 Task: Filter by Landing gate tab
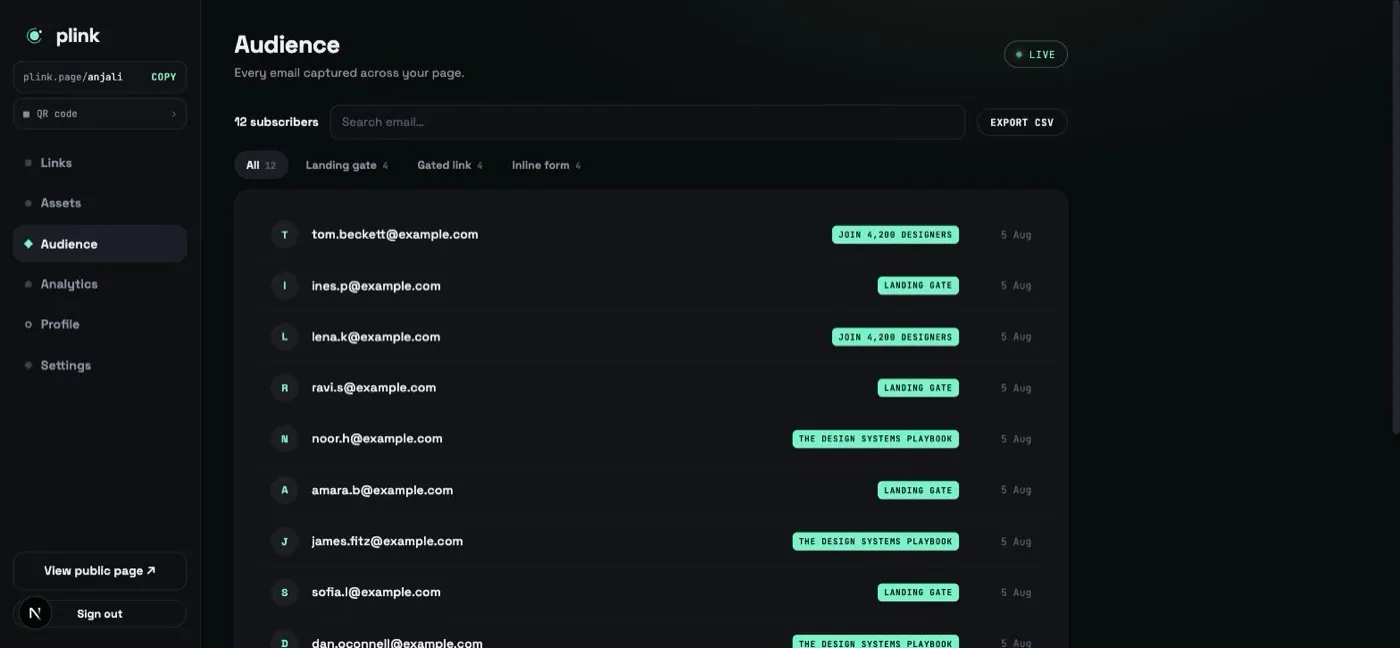click(346, 165)
